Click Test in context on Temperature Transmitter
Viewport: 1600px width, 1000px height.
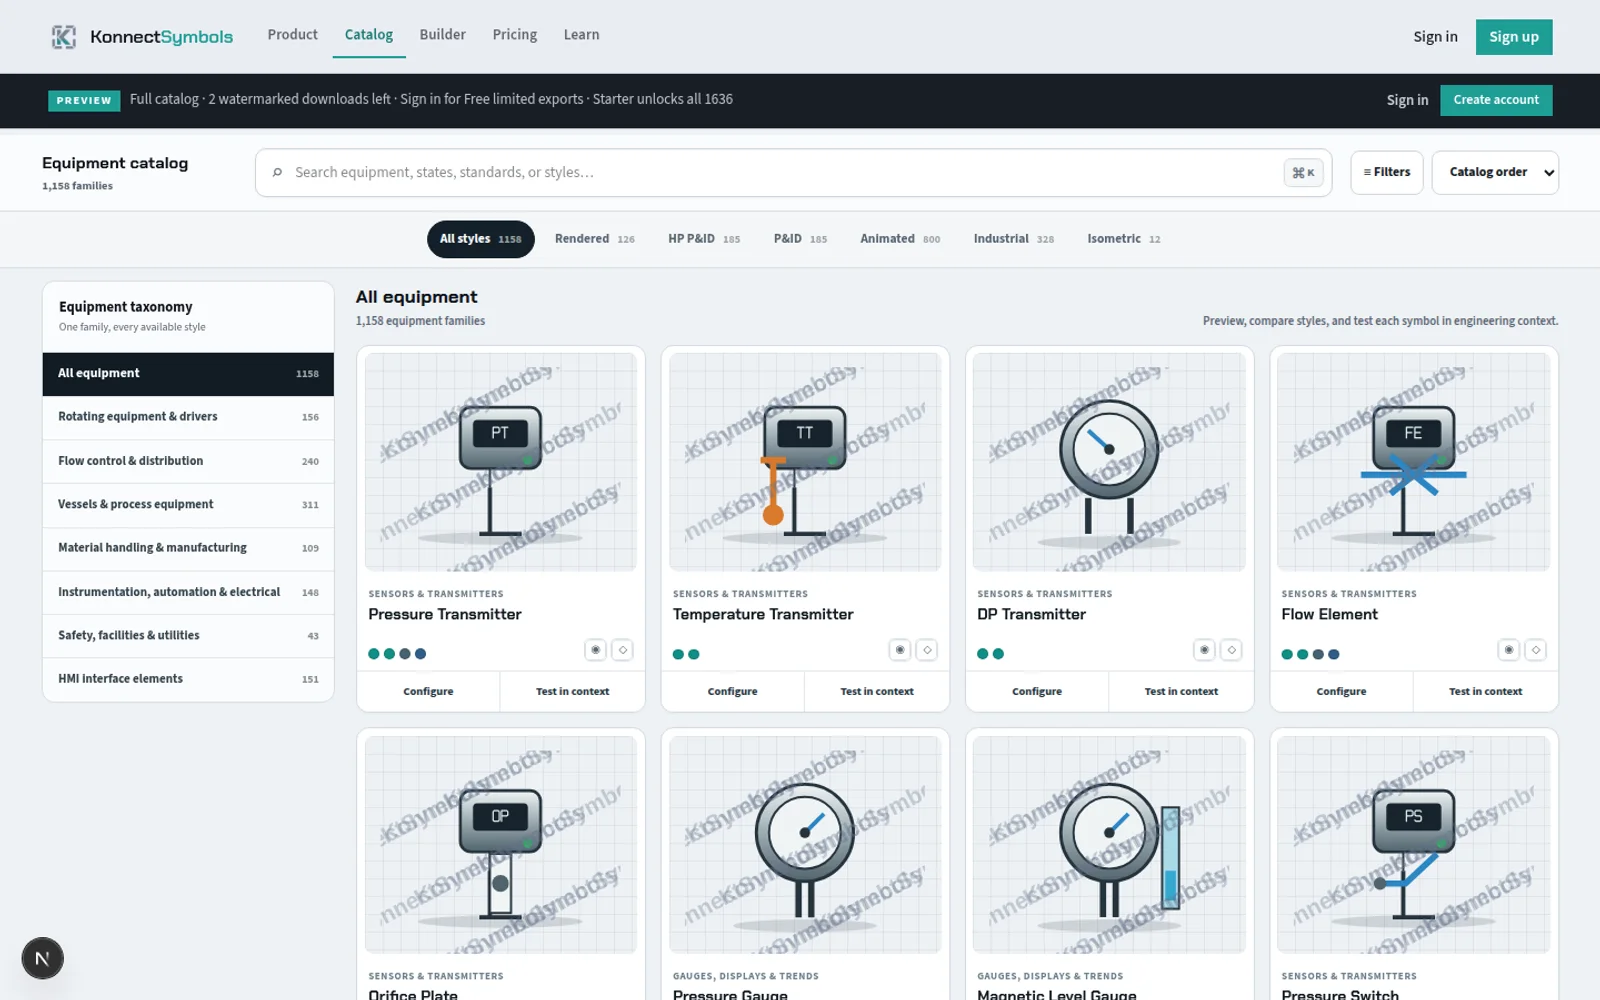pos(877,691)
